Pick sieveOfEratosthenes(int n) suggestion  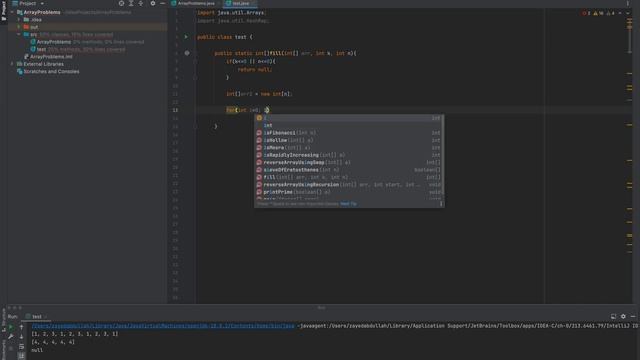point(349,170)
